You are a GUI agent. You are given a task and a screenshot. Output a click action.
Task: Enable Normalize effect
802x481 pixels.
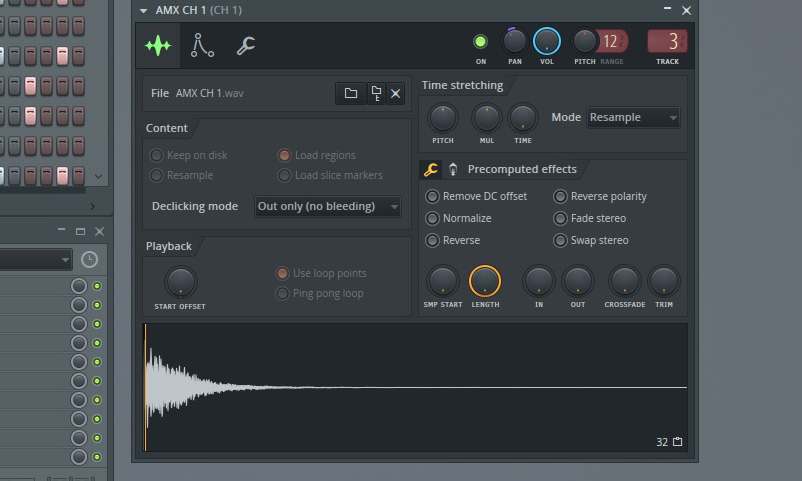432,218
